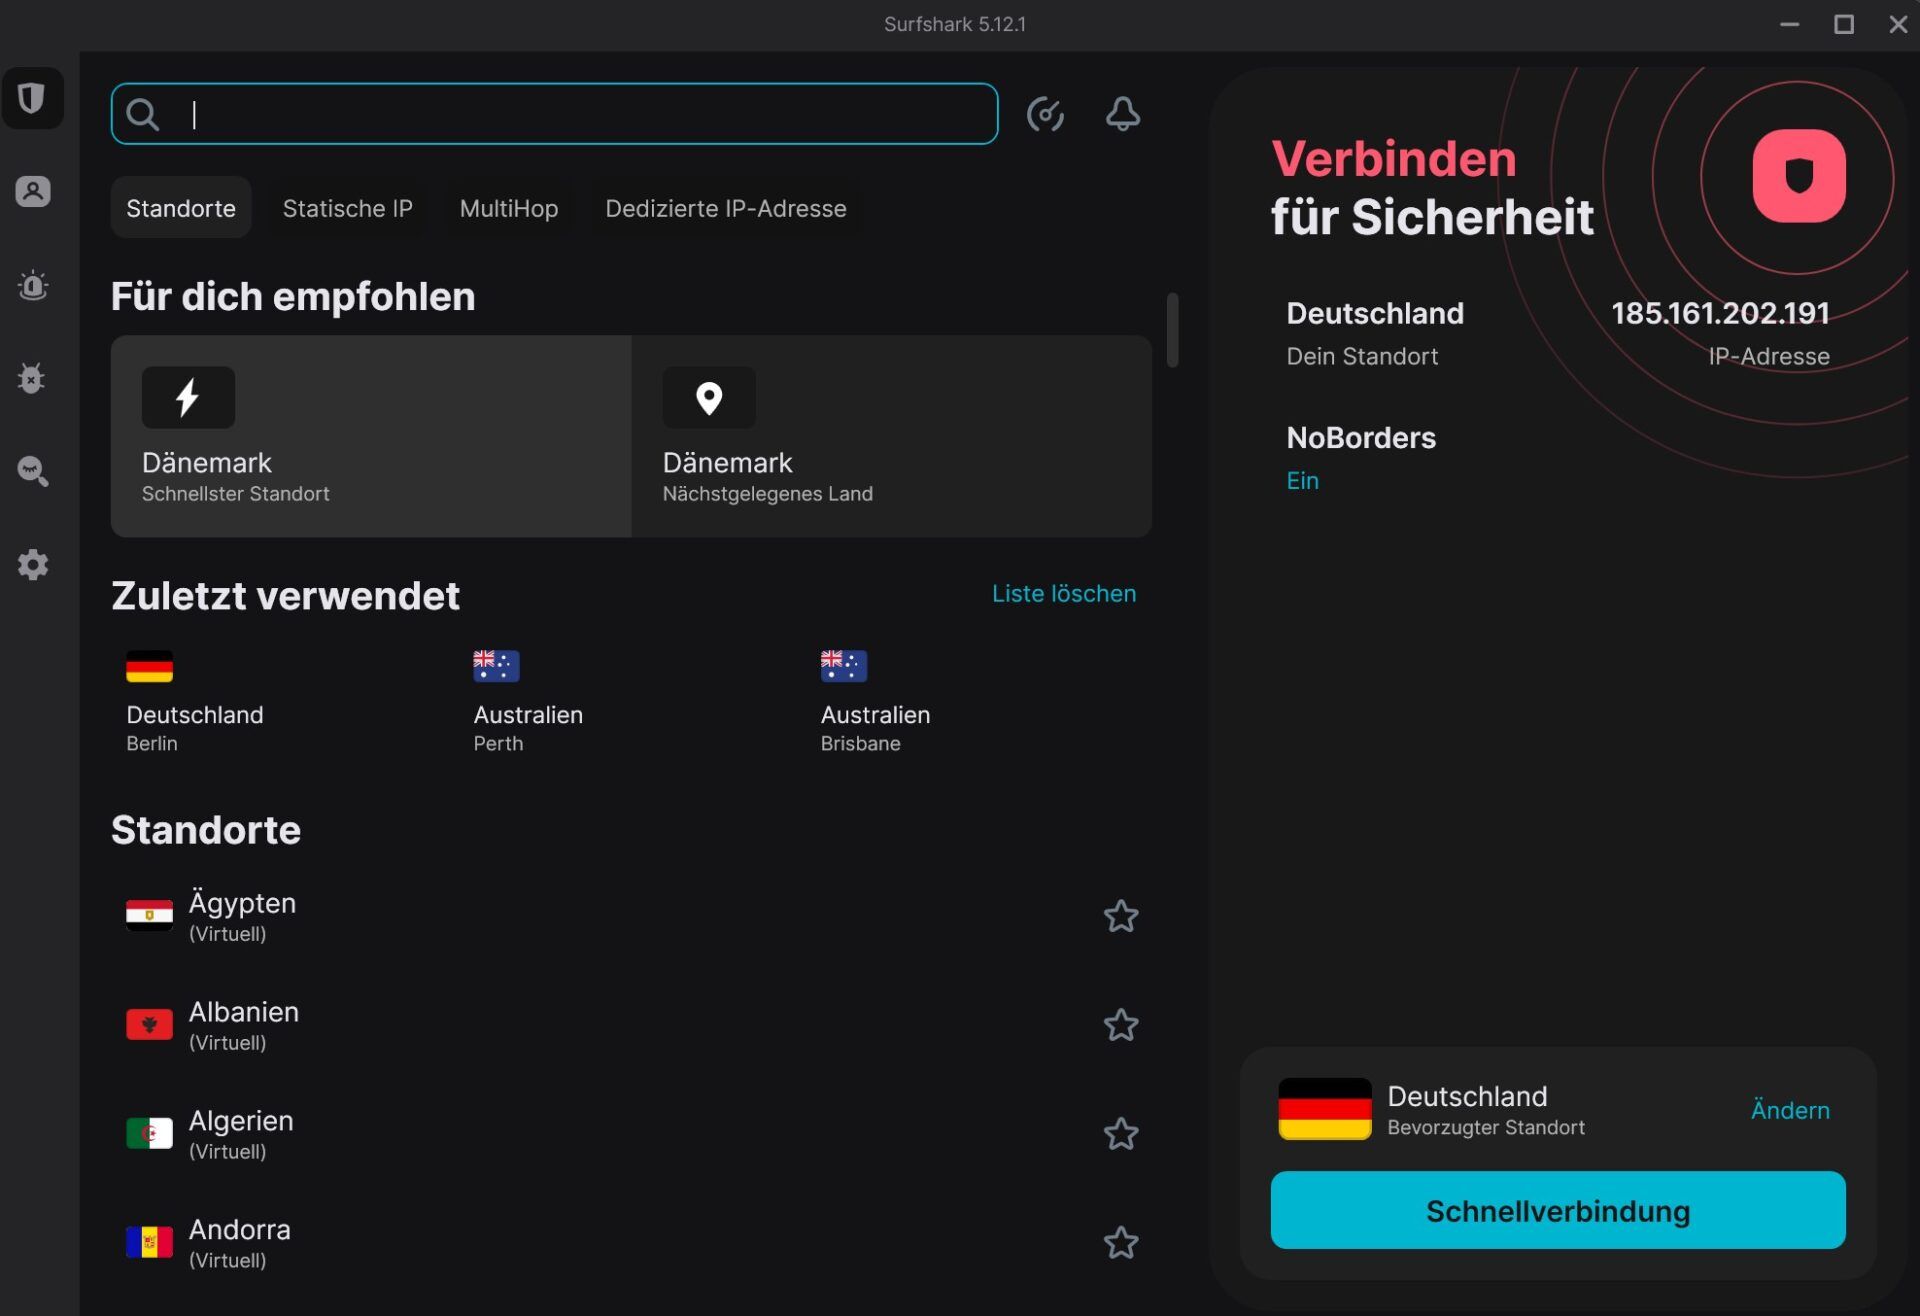Click the Liste löschen link
Viewport: 1920px width, 1316px height.
coord(1064,593)
